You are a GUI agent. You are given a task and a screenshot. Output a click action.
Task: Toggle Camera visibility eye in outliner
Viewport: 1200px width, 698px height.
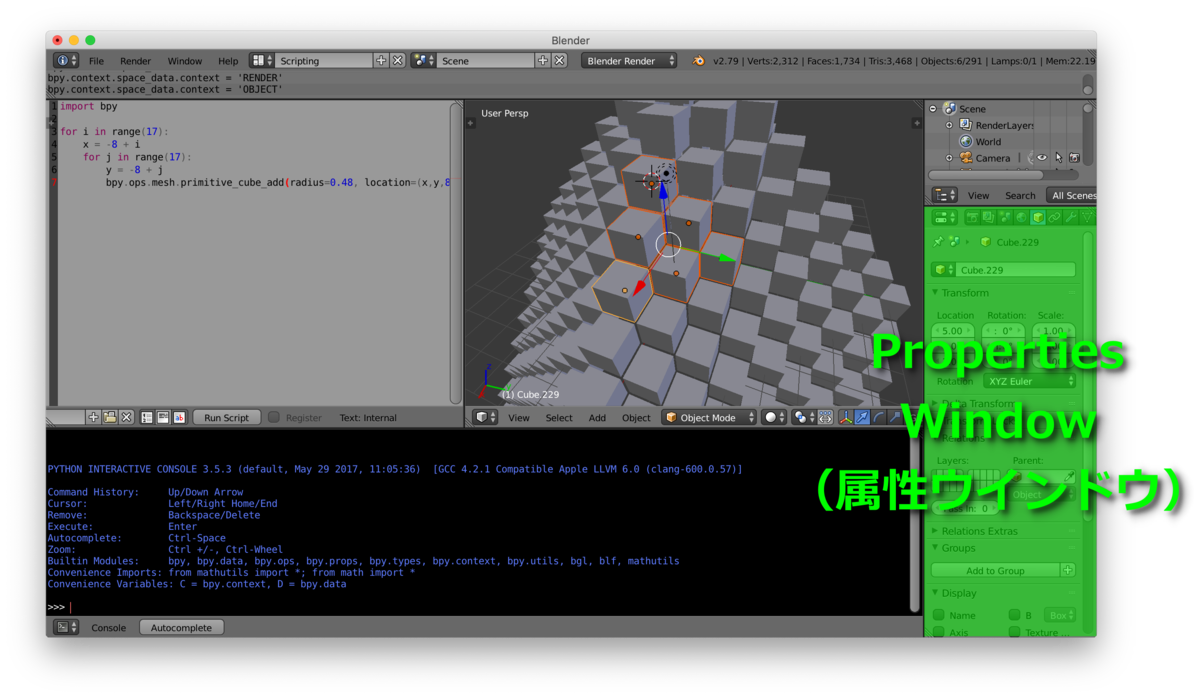point(1042,158)
